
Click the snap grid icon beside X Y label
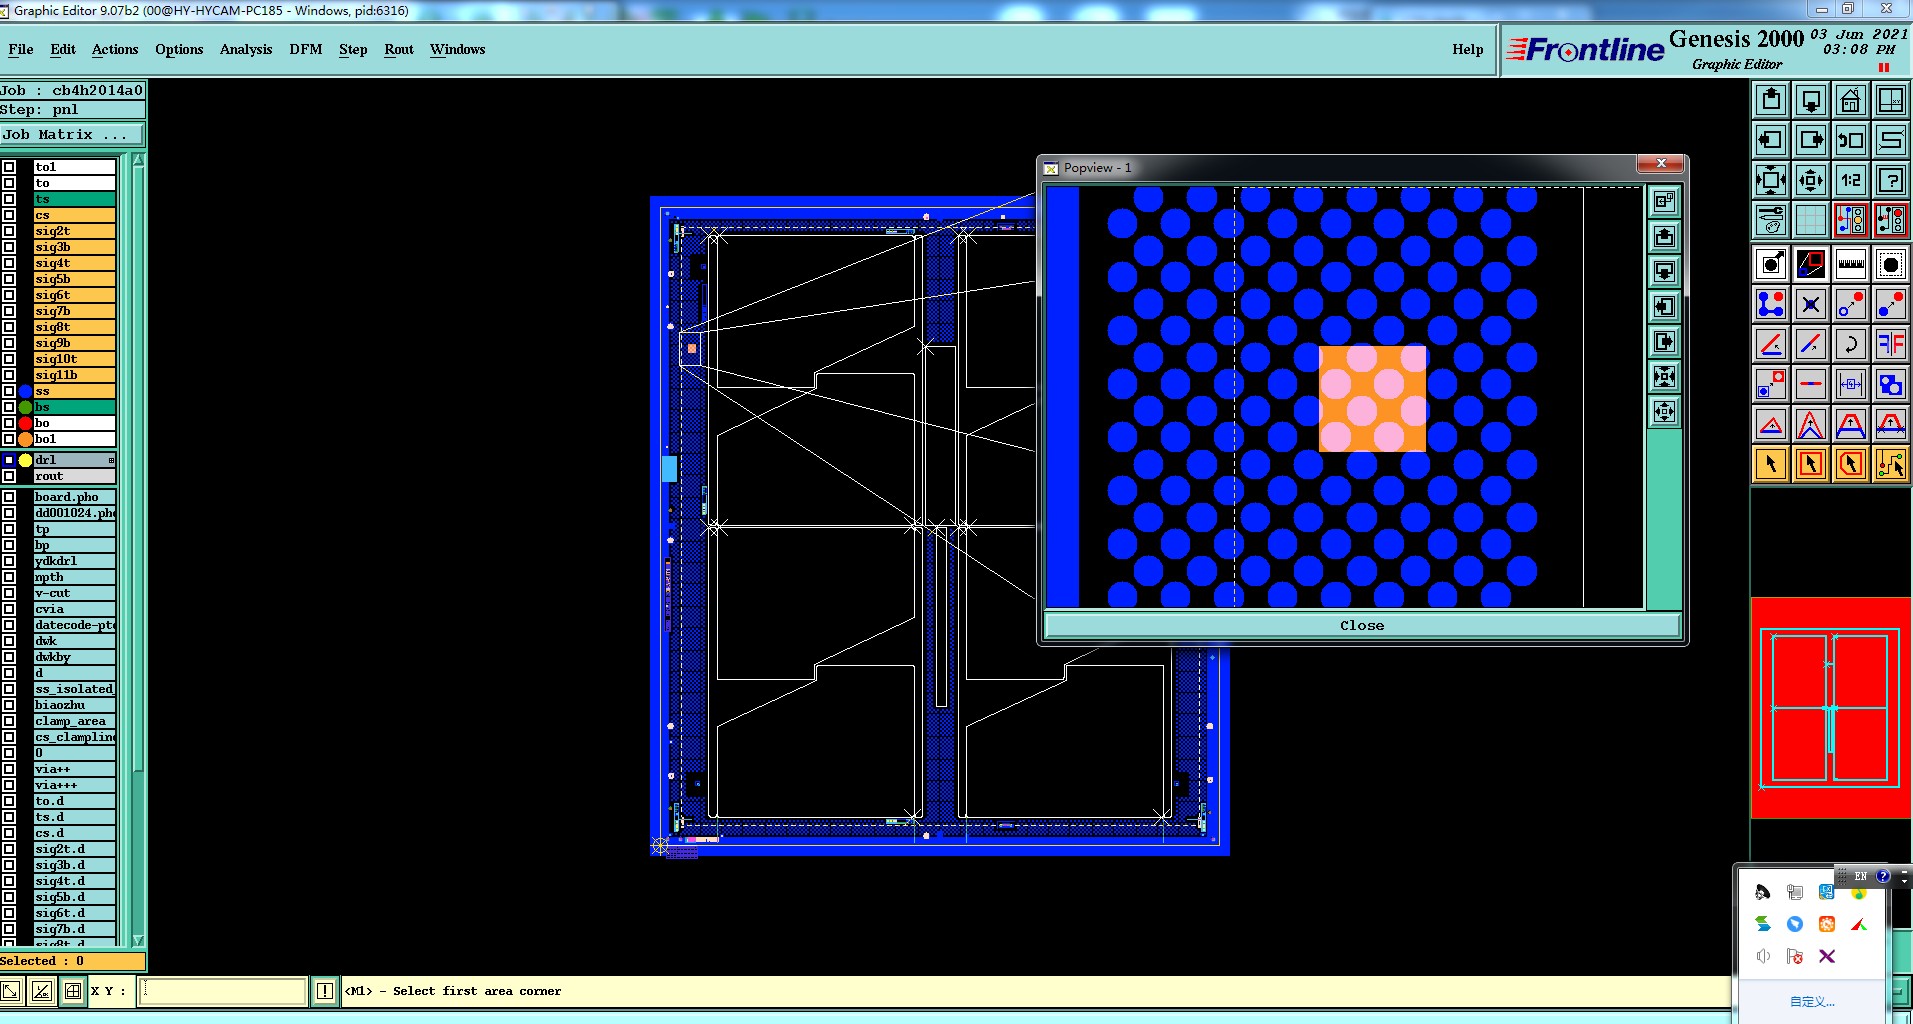(73, 991)
